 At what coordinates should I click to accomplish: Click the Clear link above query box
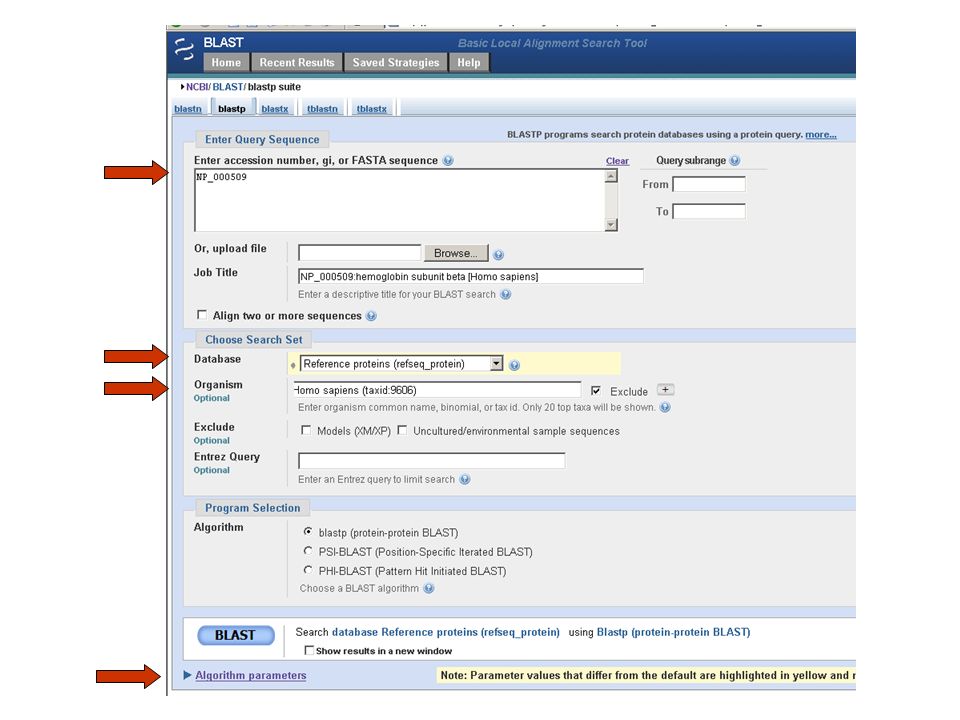(617, 161)
